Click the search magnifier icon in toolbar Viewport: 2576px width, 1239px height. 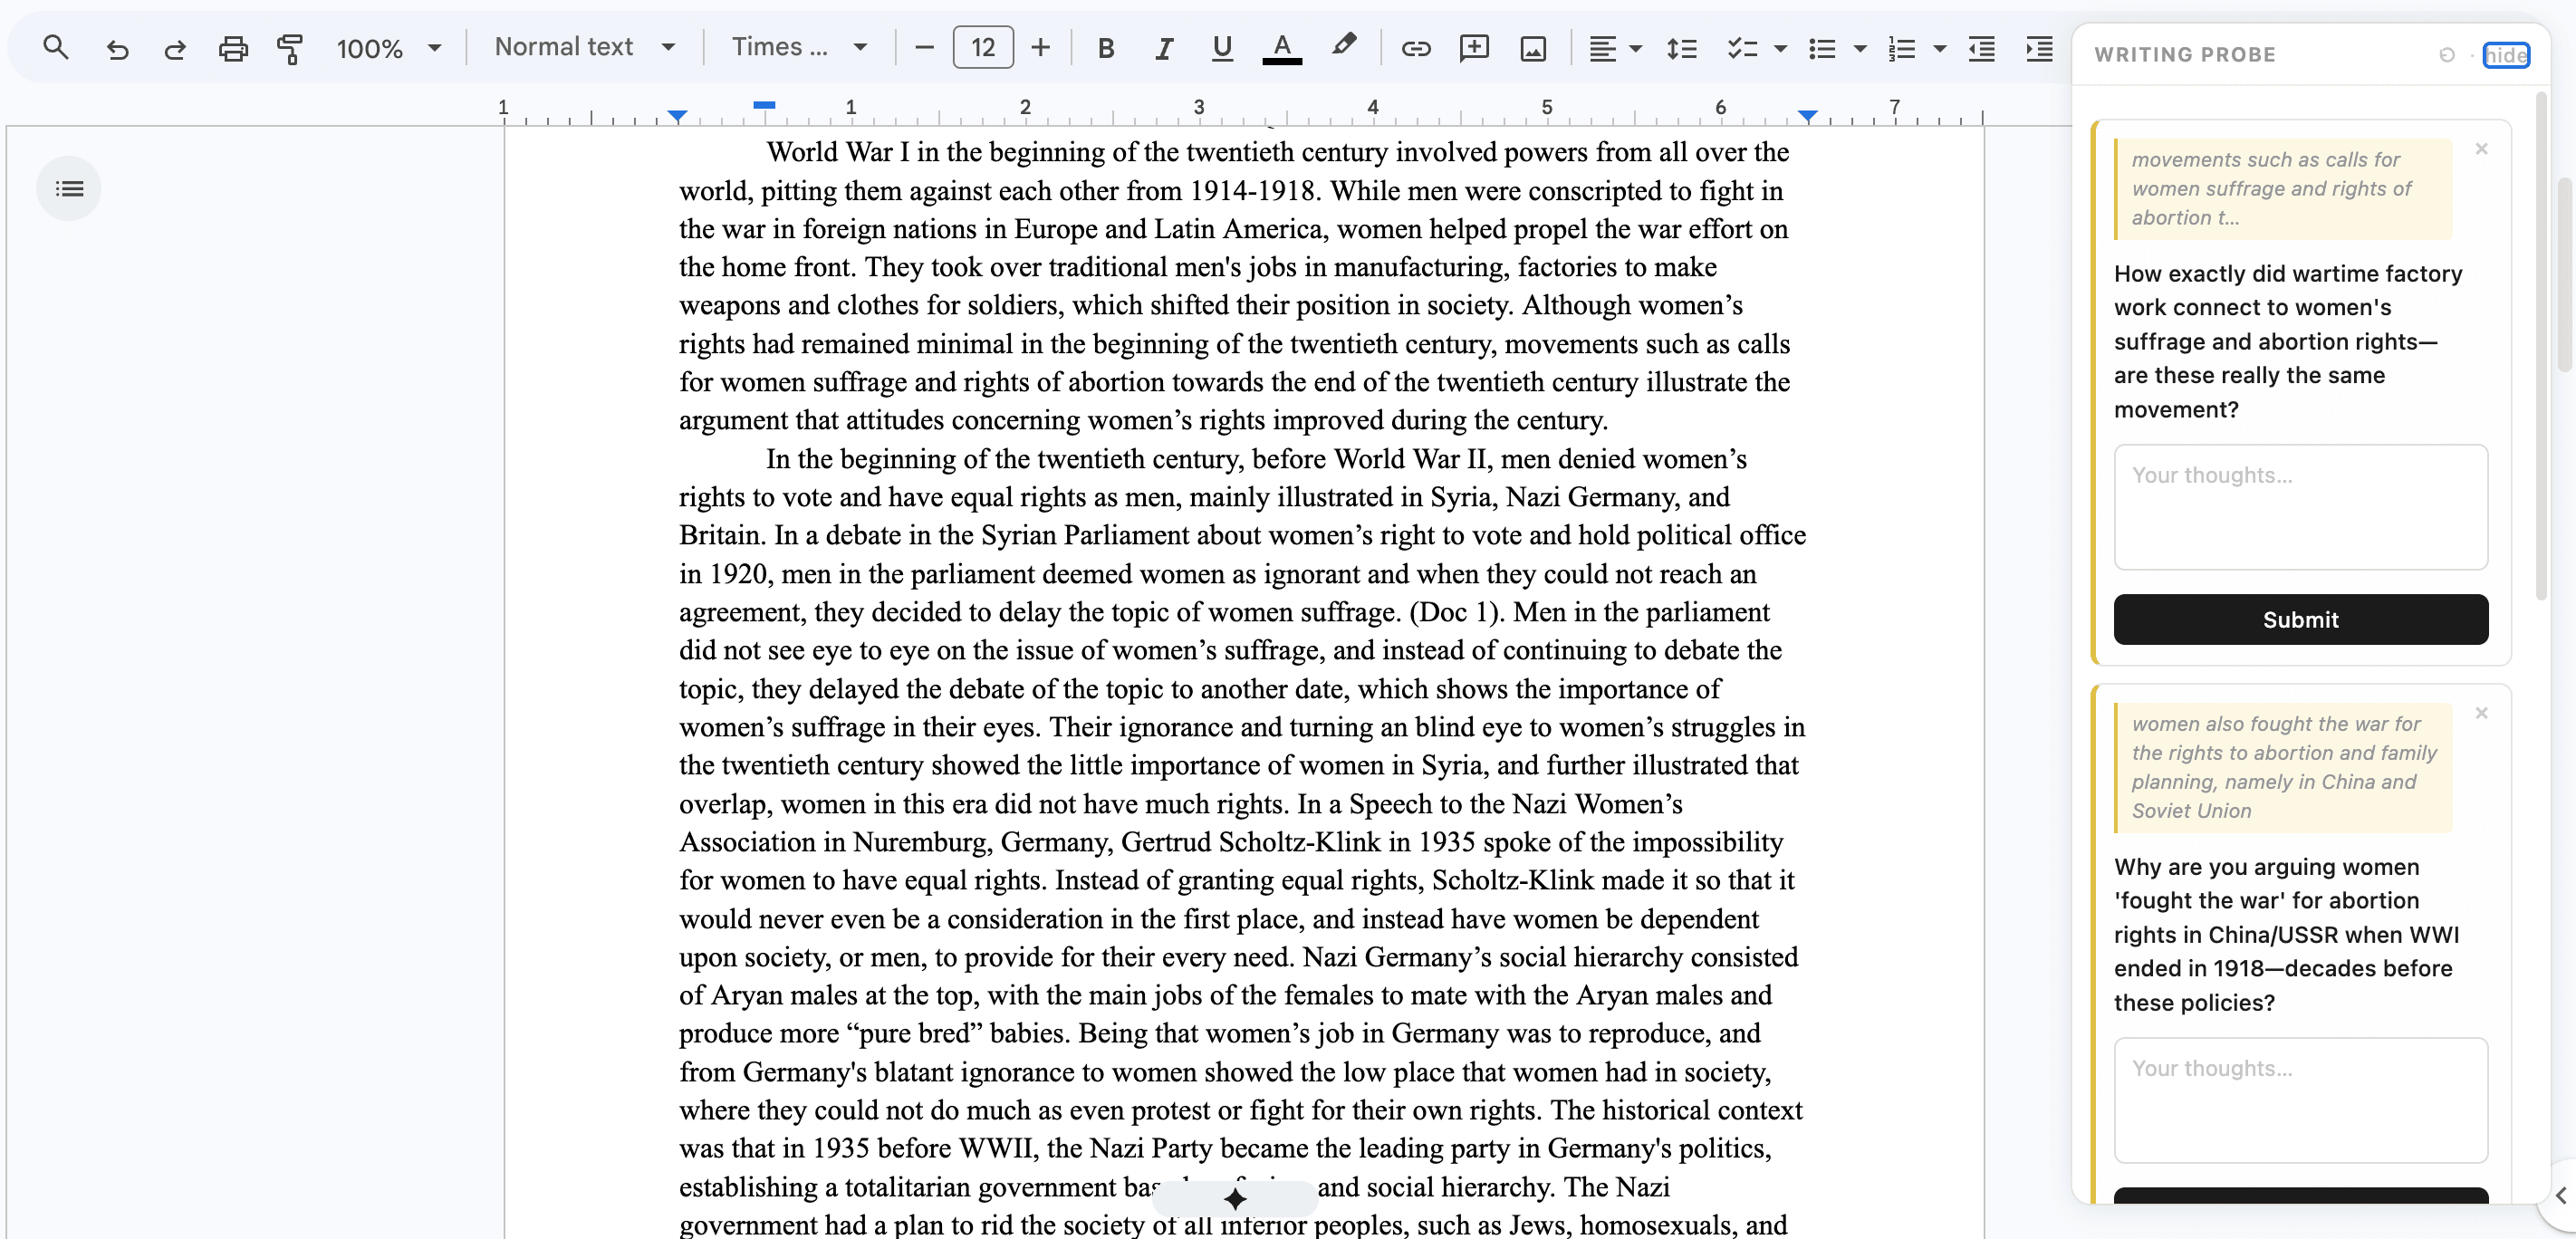coord(56,47)
